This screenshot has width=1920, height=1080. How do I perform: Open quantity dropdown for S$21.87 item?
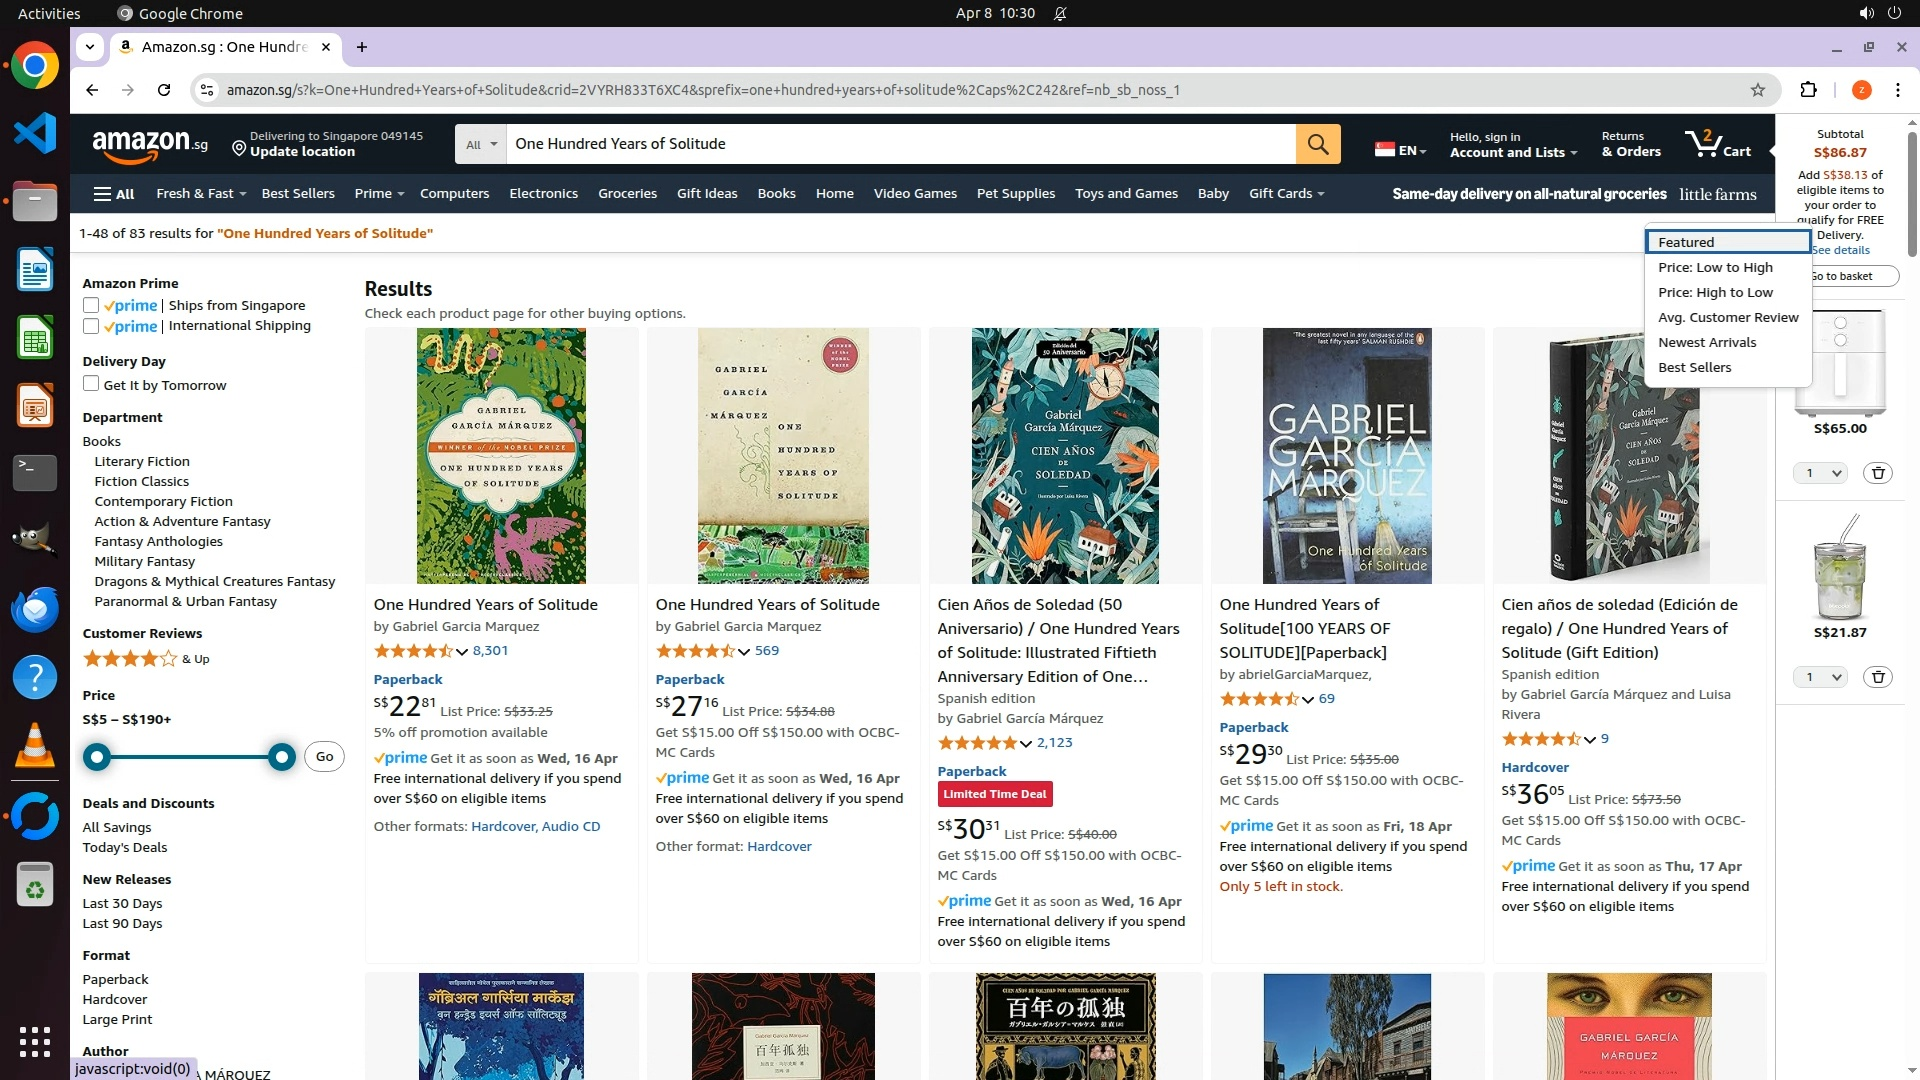click(x=1820, y=677)
